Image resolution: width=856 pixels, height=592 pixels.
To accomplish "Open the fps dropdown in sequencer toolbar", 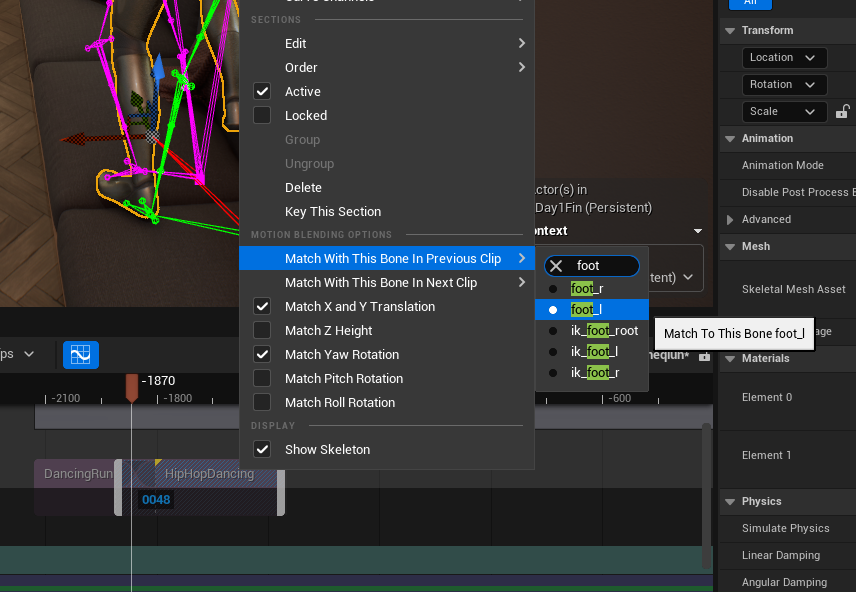I will pyautogui.click(x=16, y=354).
